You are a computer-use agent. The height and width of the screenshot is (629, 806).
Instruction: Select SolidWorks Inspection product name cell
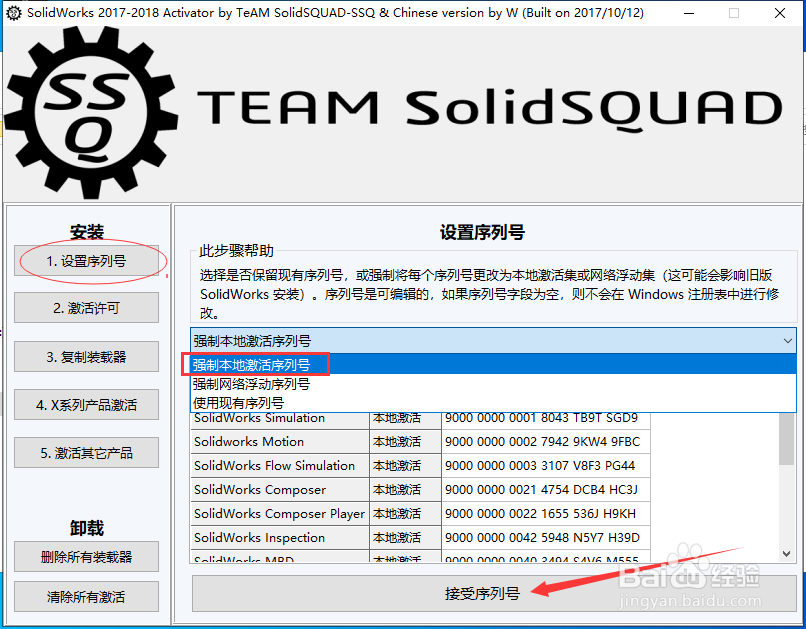click(280, 538)
